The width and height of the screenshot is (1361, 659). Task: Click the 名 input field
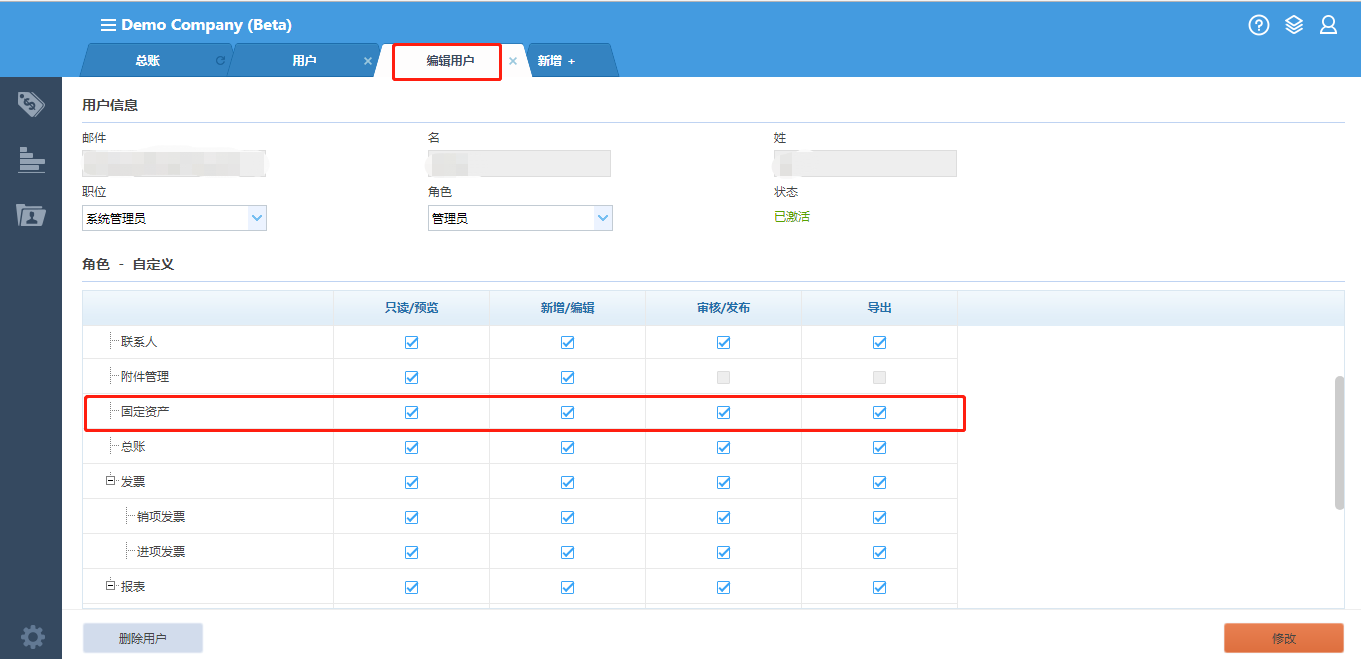pyautogui.click(x=520, y=163)
